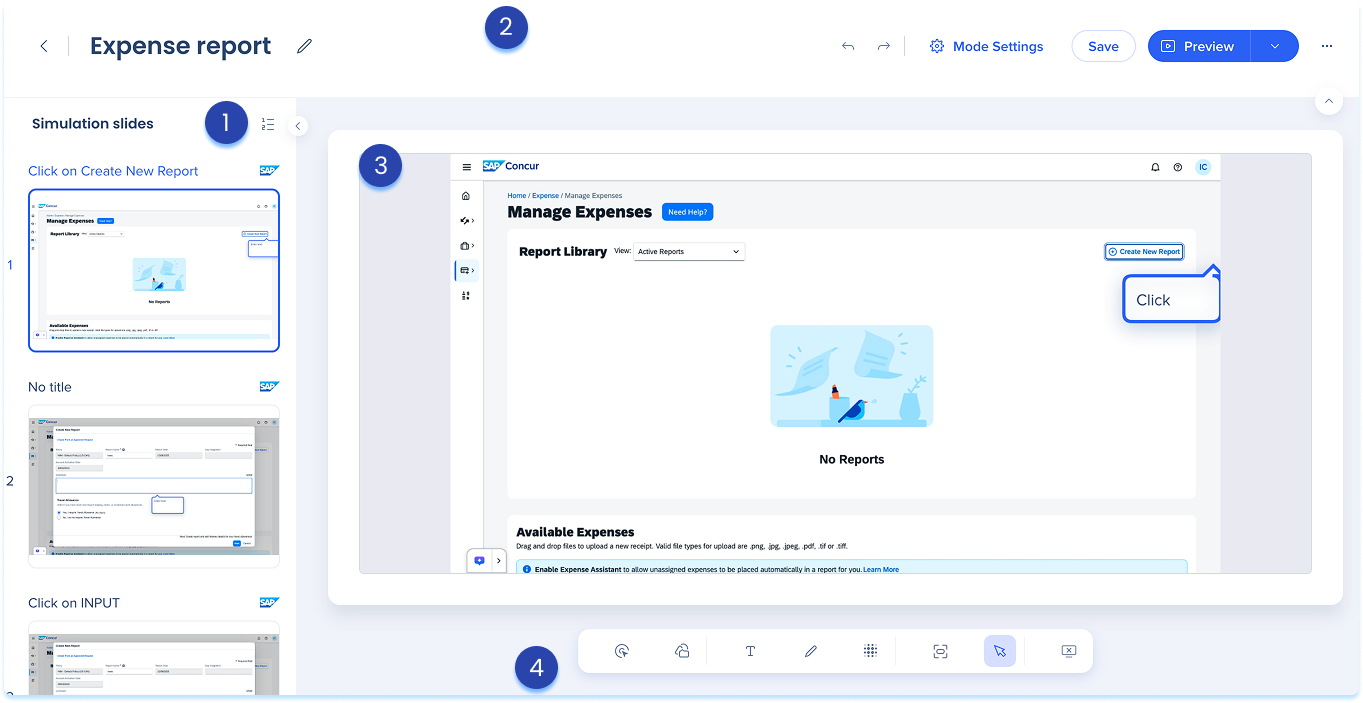This screenshot has height=703, width=1363.
Task: Go back using the left chevron
Action: (x=44, y=46)
